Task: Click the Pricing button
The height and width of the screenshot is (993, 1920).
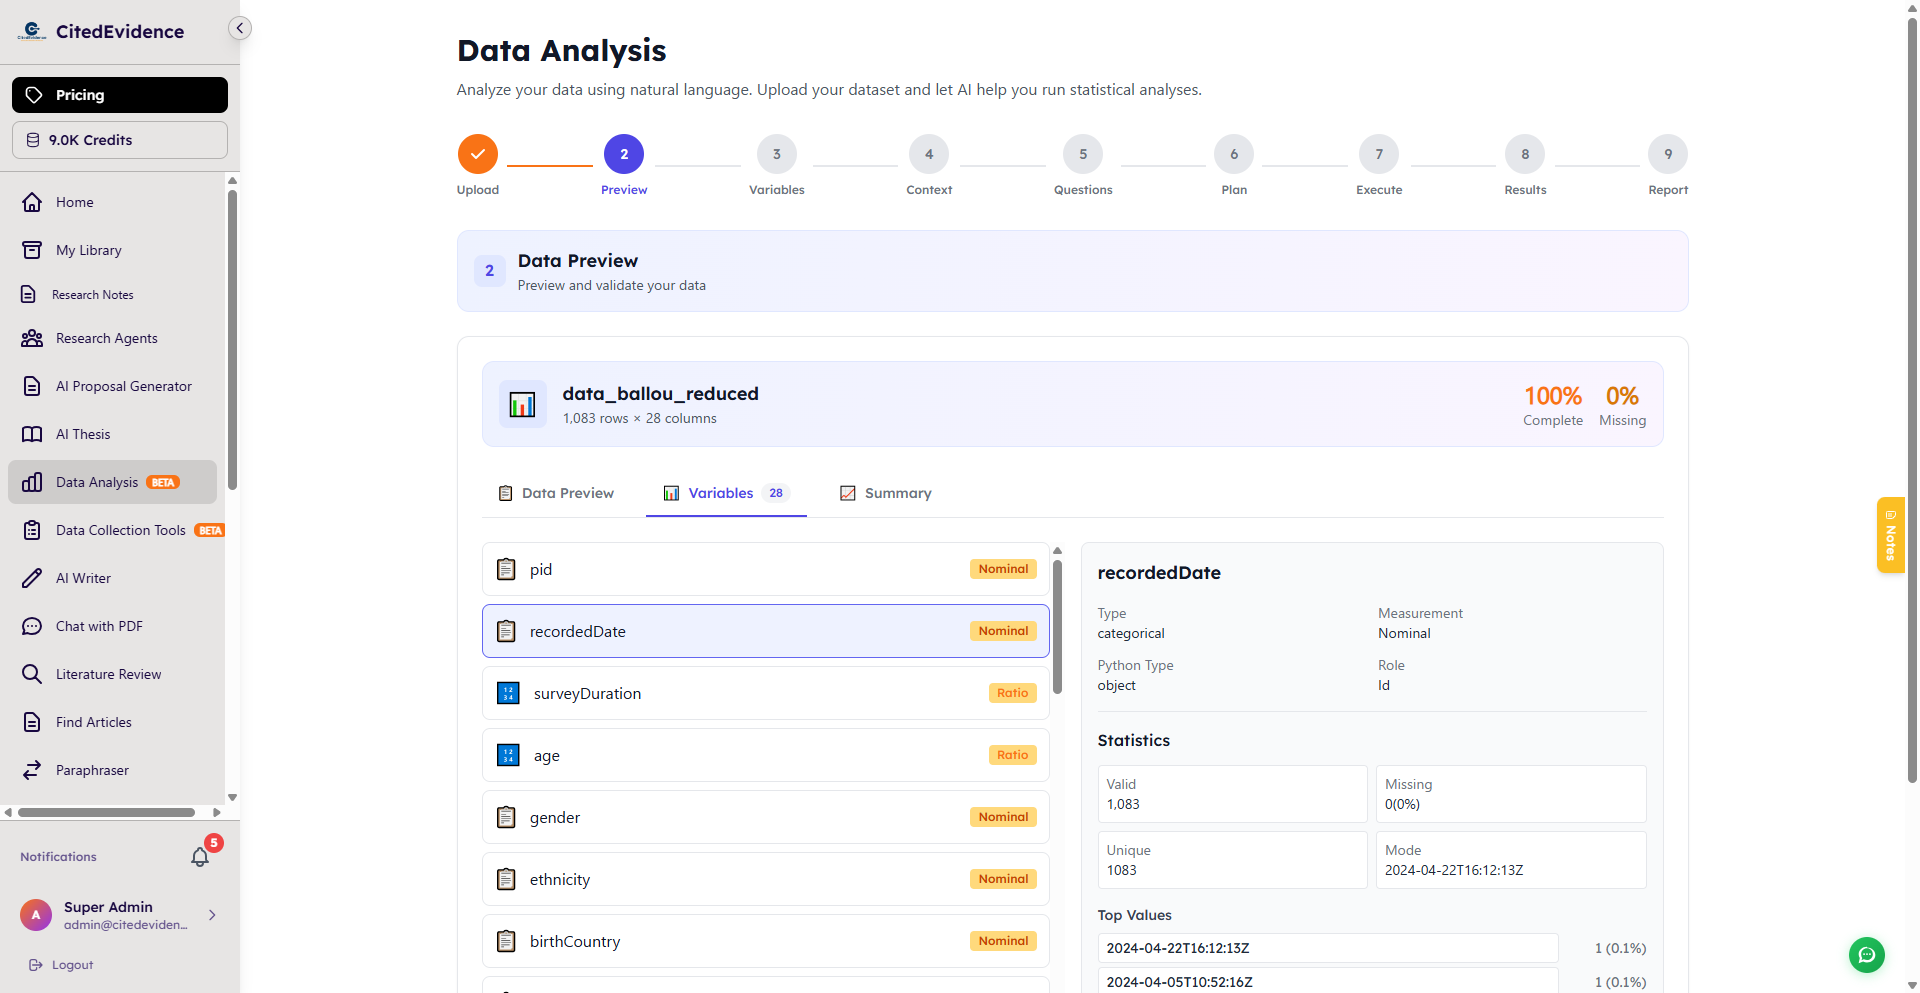Action: pos(119,94)
